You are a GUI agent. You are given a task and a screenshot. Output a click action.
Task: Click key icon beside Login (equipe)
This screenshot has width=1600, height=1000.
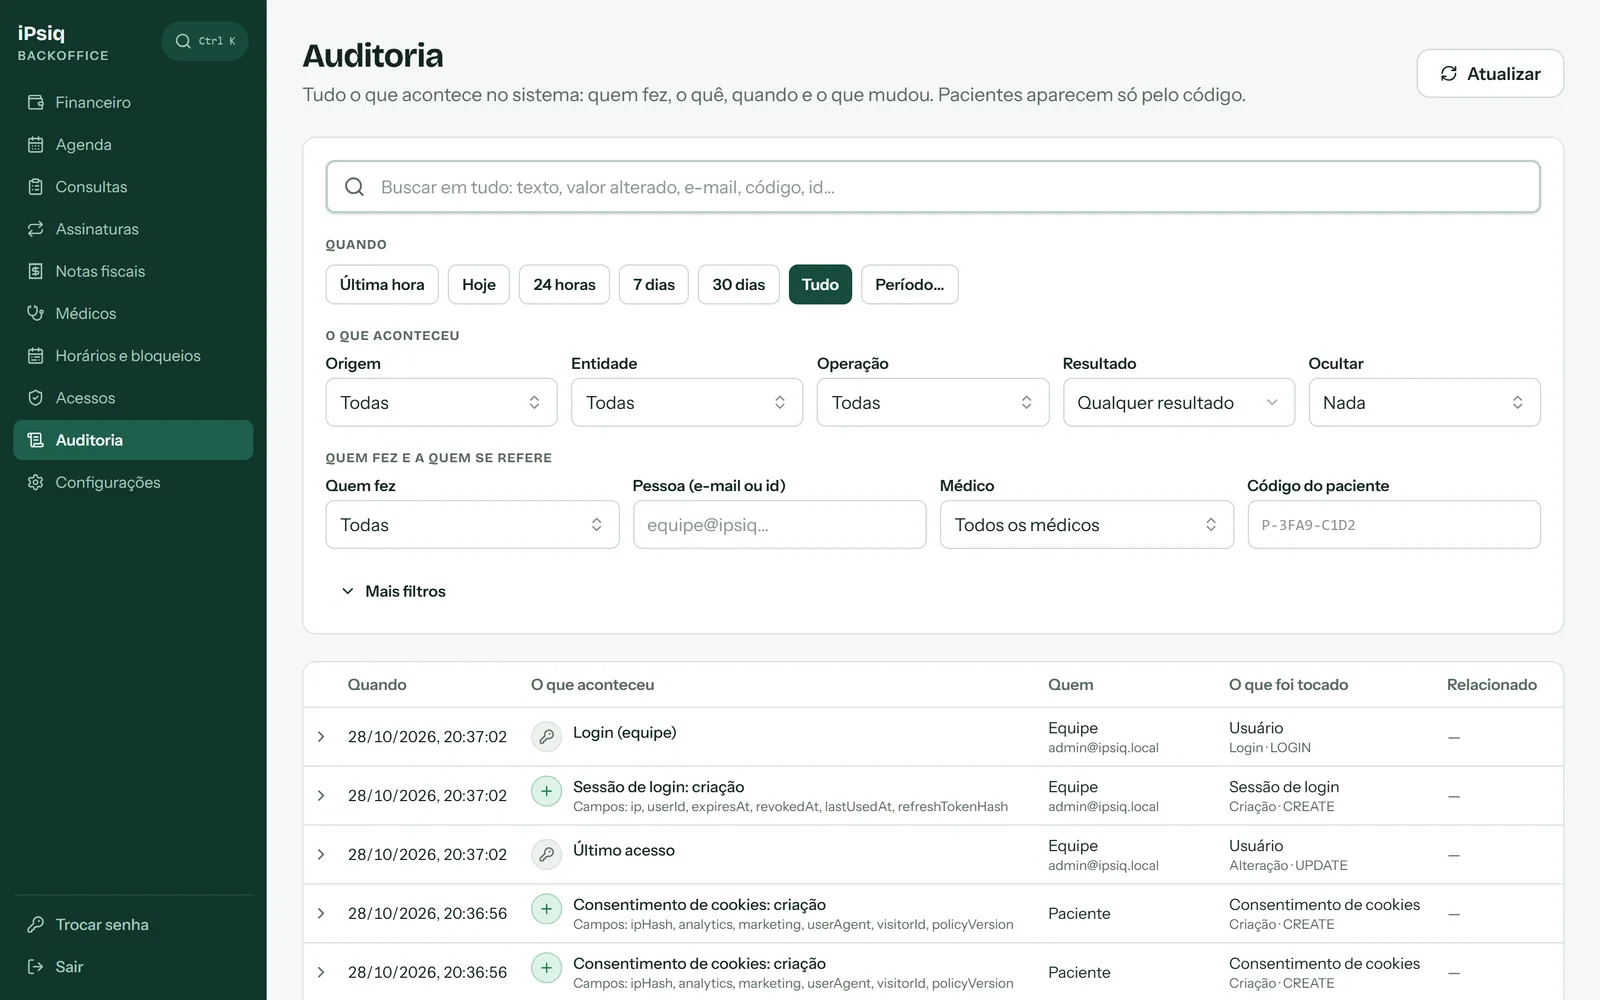tap(546, 737)
